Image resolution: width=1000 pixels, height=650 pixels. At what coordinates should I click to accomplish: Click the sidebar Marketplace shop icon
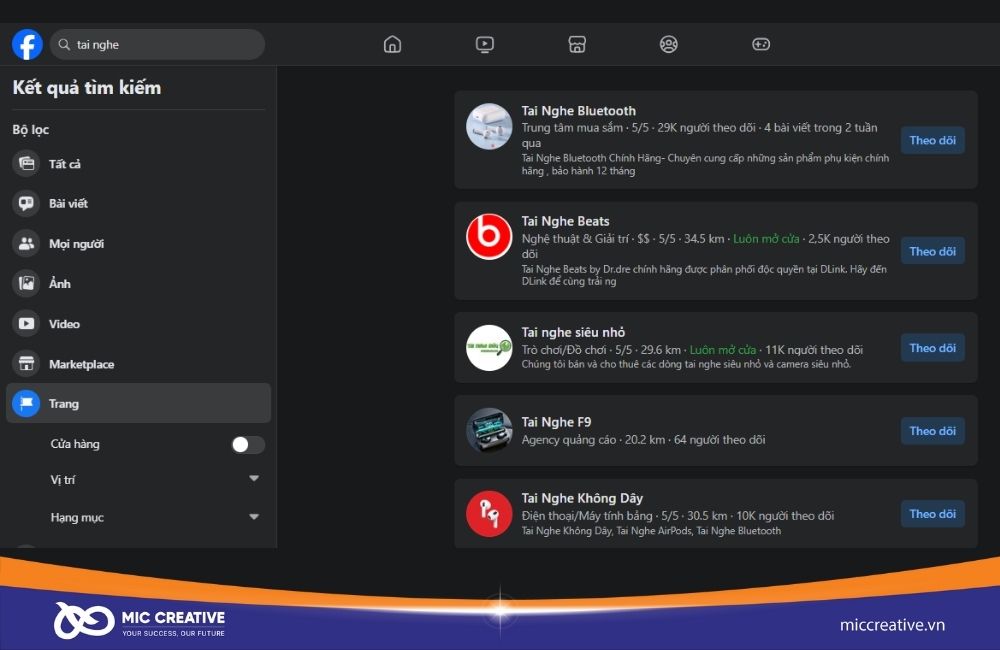coord(26,364)
